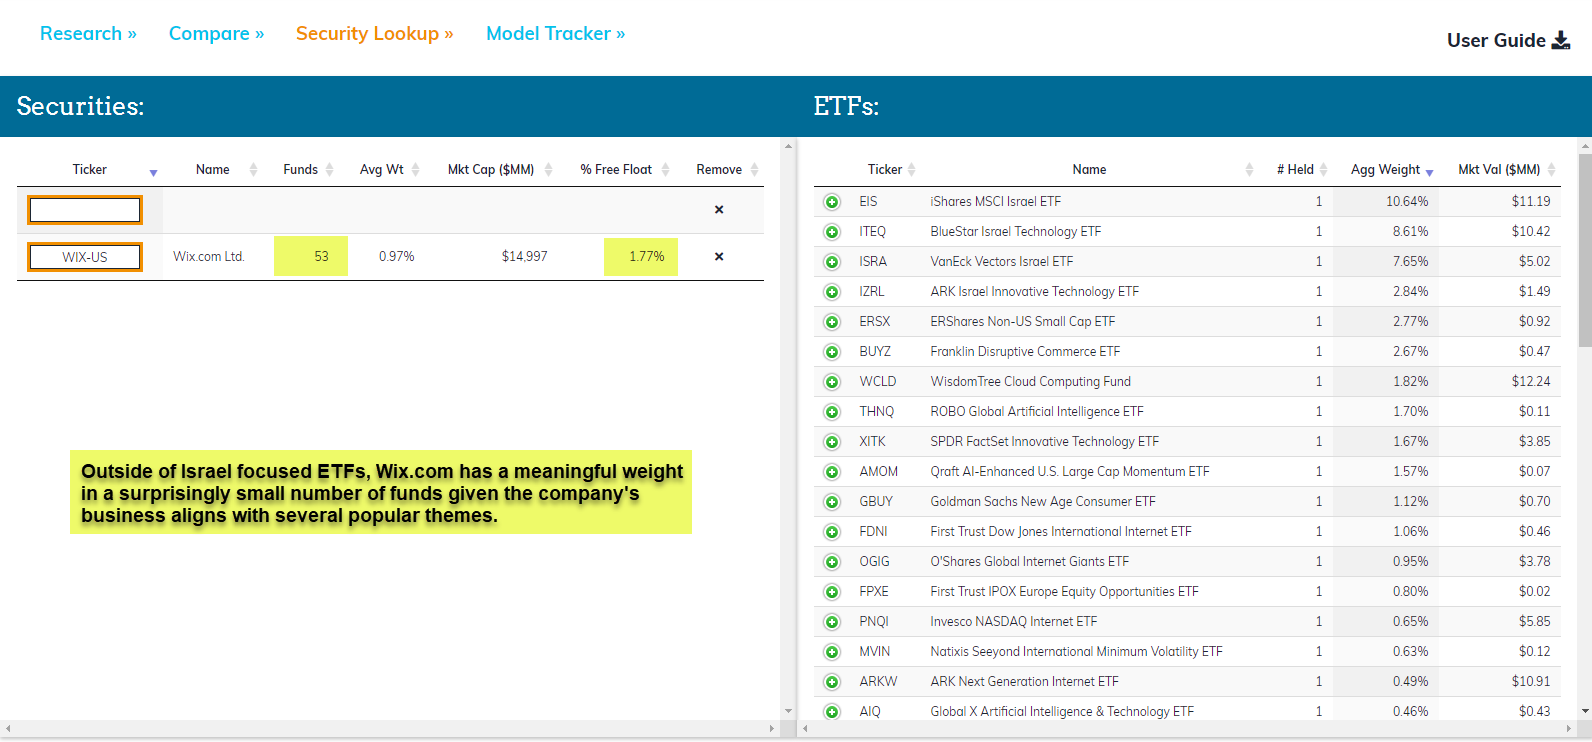
Task: Sort ETFs by Mkt Val ($MM)
Action: pos(1499,170)
